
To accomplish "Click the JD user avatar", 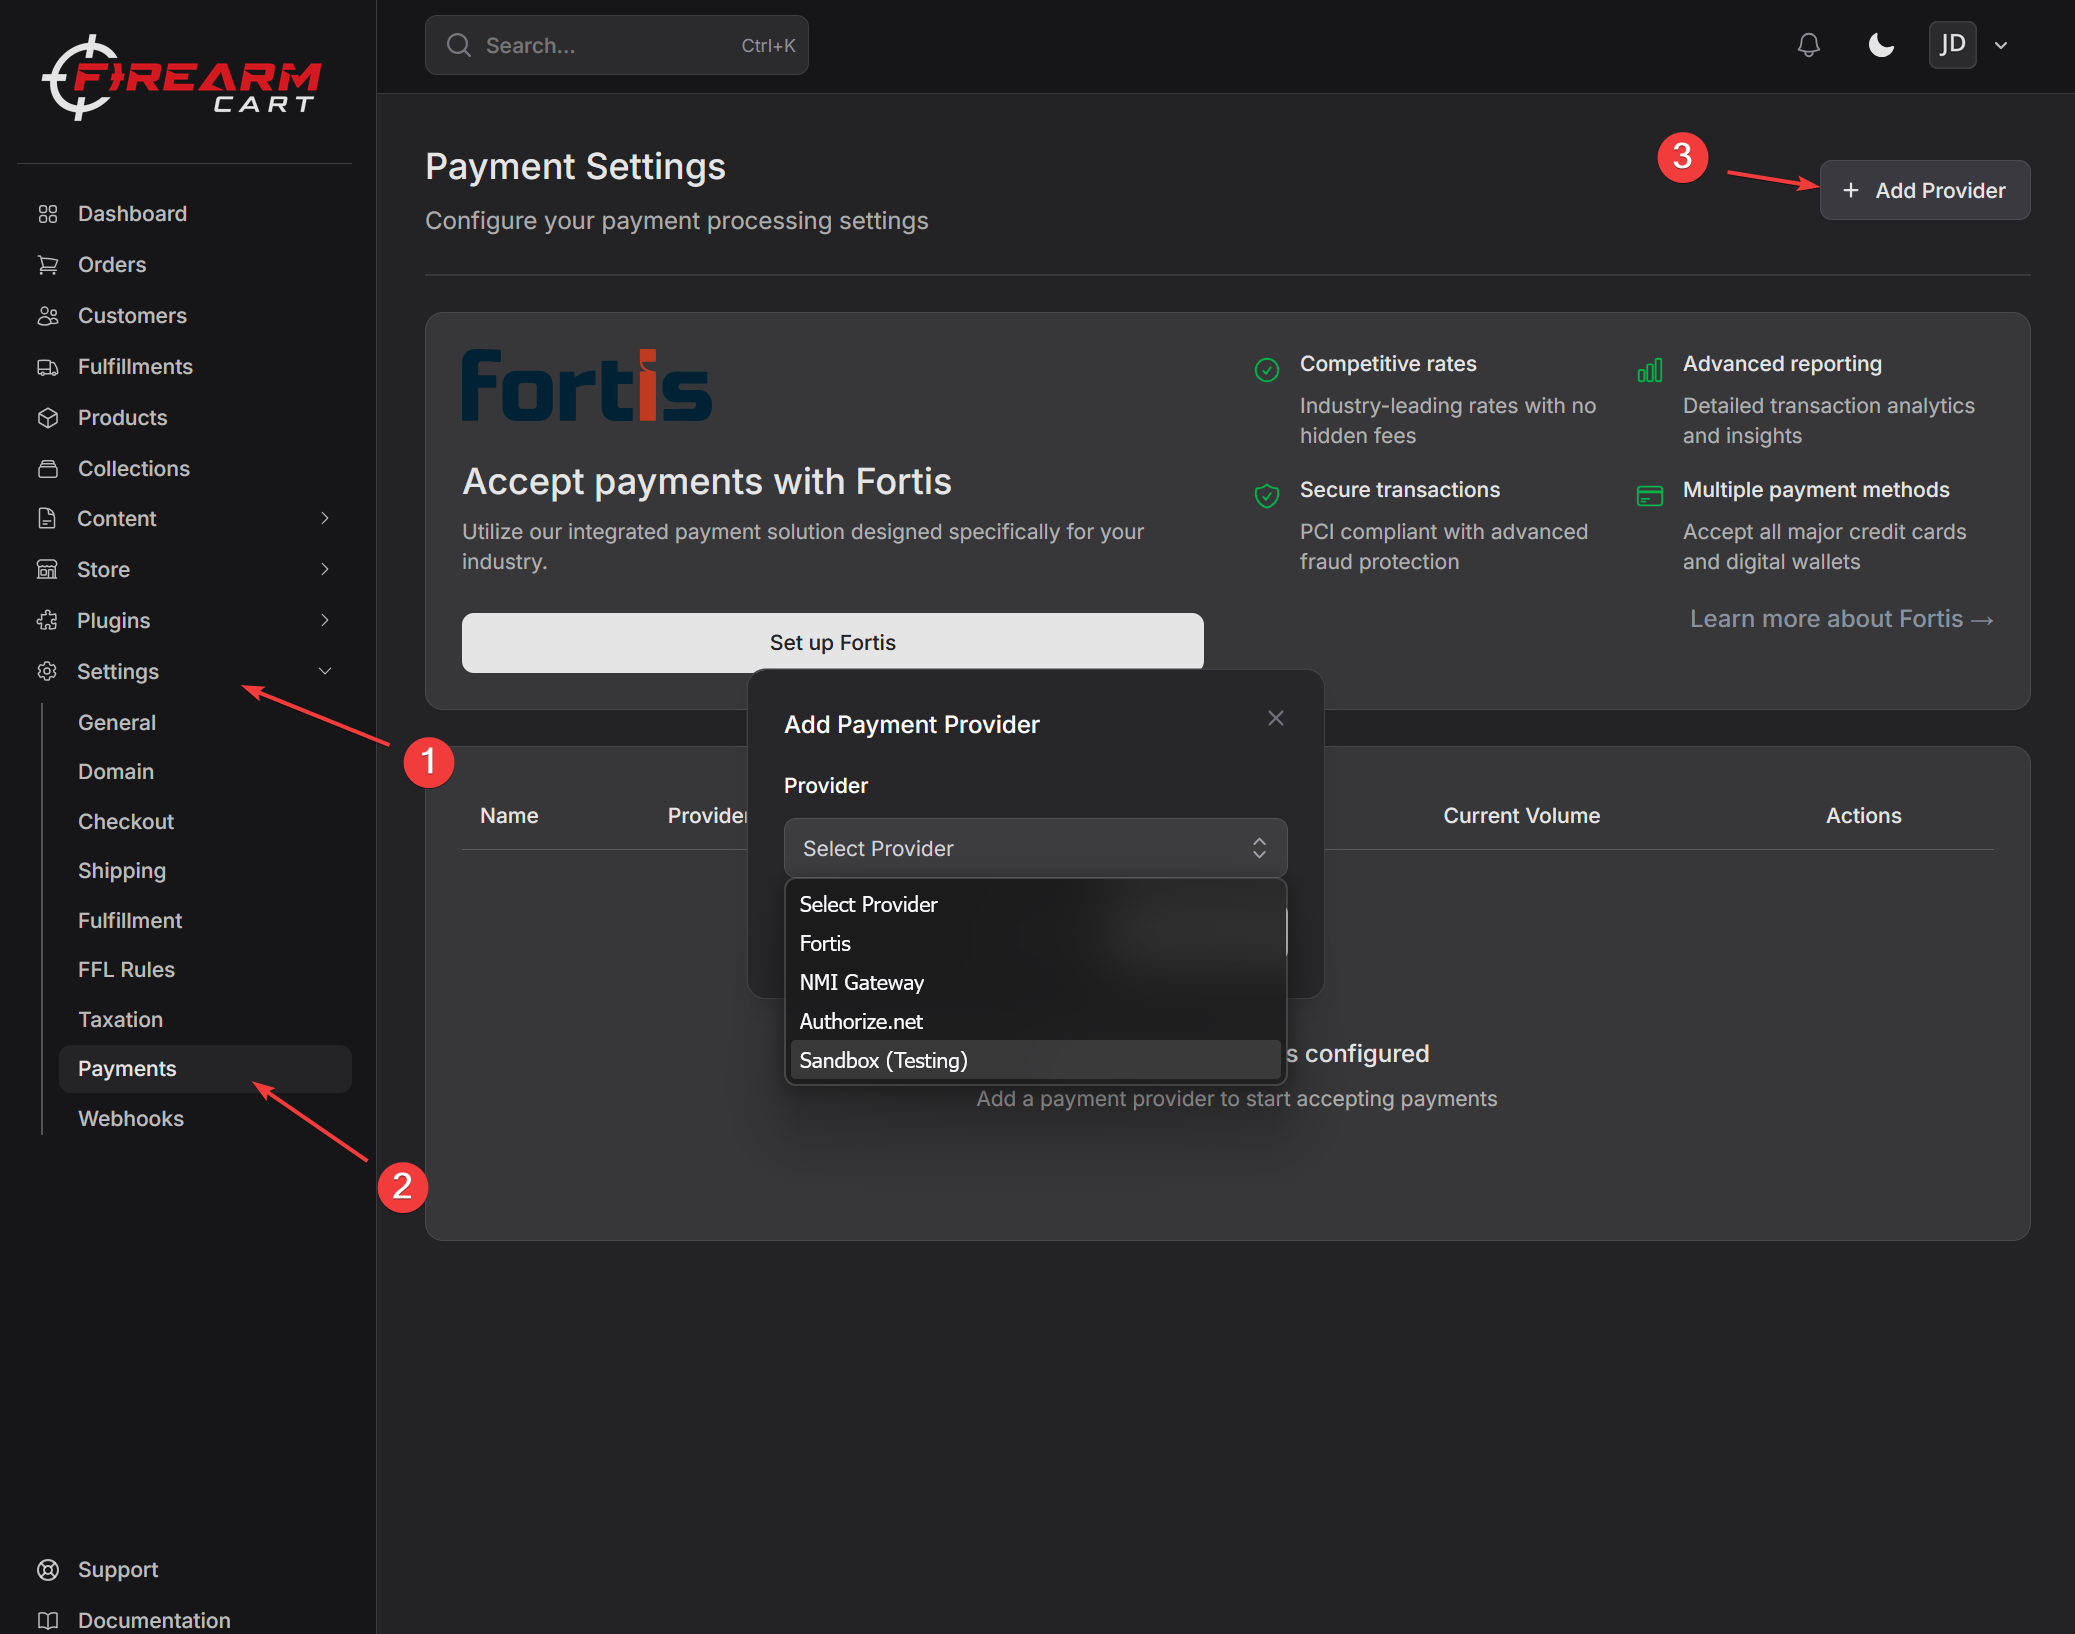I will click(1952, 45).
